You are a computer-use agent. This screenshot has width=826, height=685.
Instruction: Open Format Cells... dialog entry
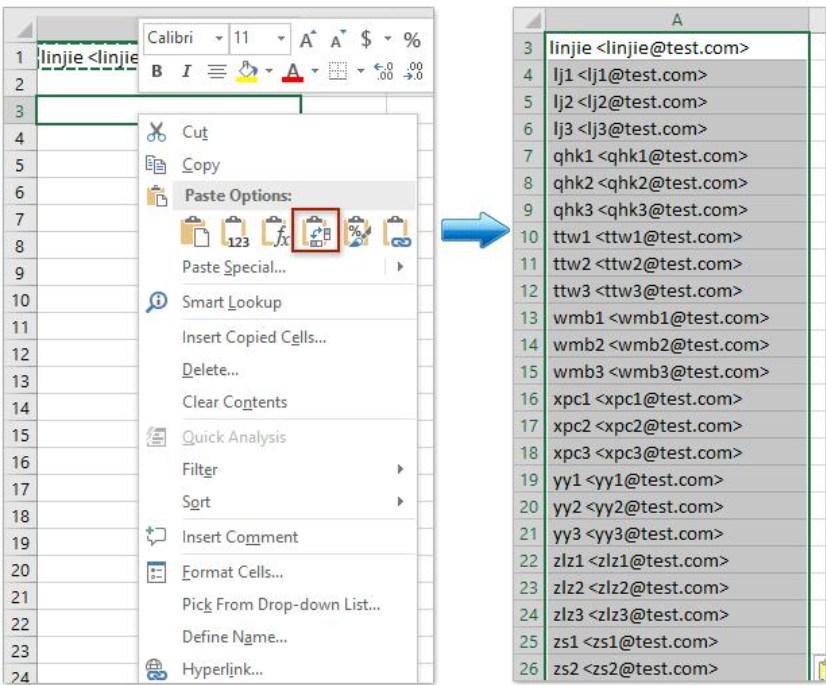click(x=279, y=572)
